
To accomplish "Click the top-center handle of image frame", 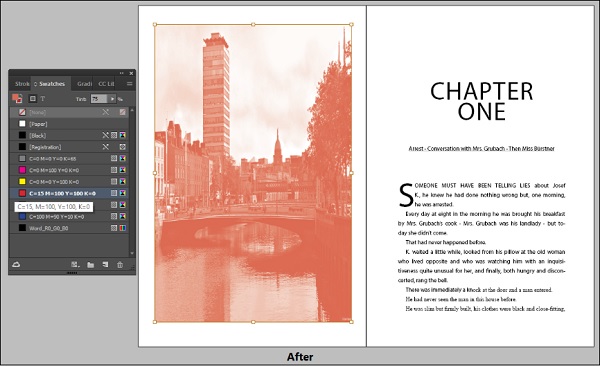I will click(x=253, y=25).
